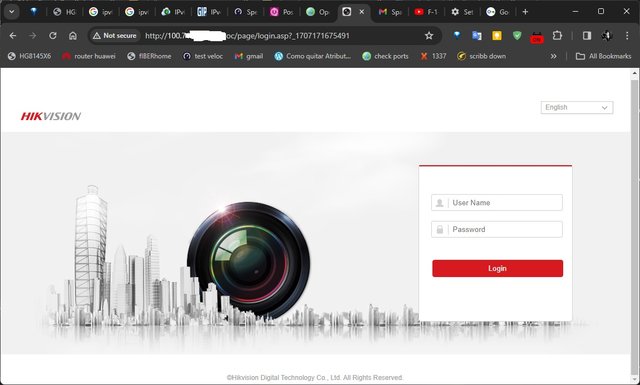Open the browser home page

point(73,36)
